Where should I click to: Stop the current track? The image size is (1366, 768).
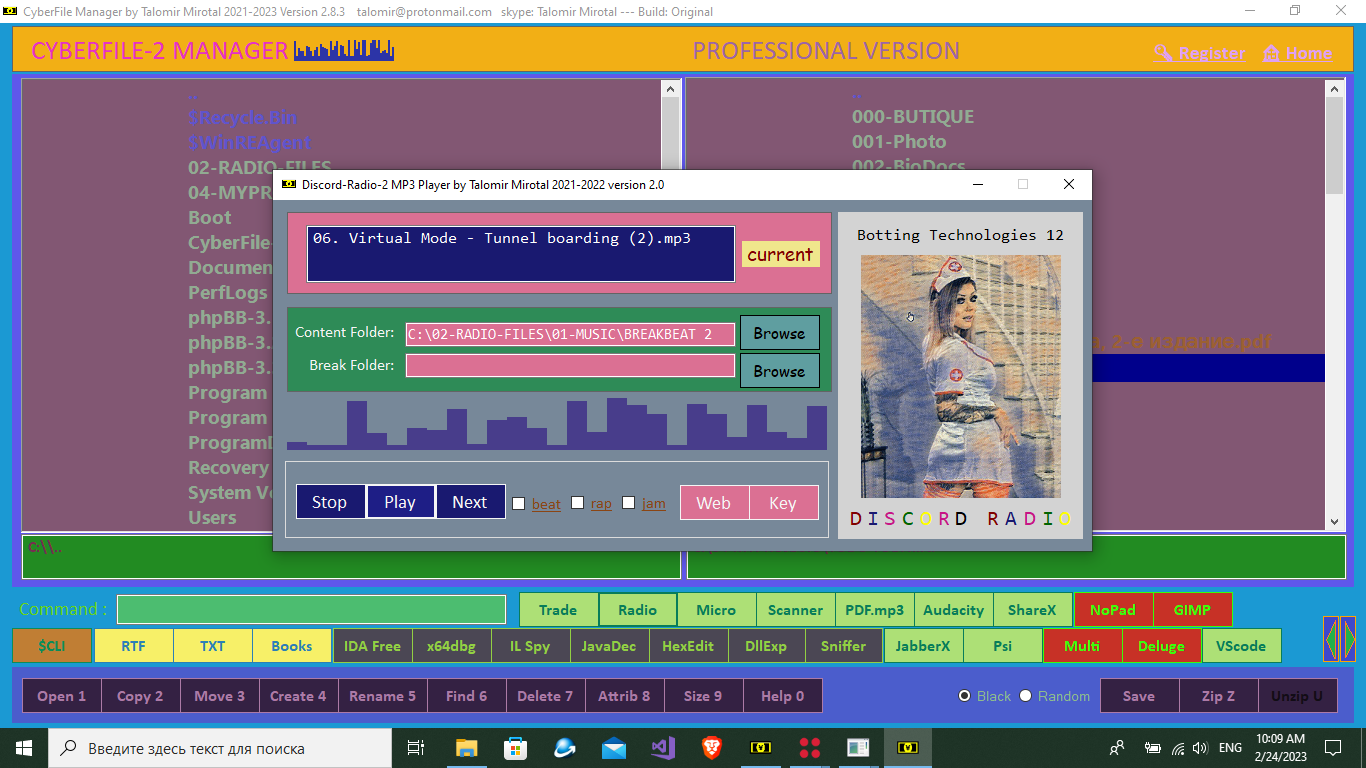[x=330, y=502]
